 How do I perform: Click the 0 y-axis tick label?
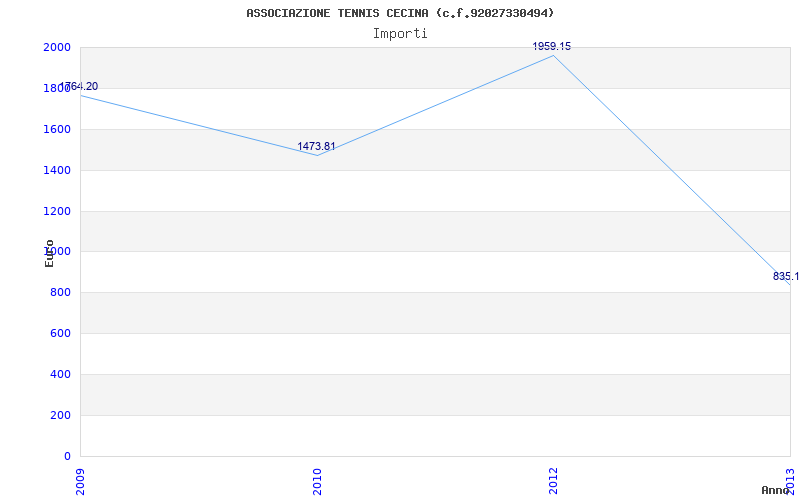tap(67, 456)
